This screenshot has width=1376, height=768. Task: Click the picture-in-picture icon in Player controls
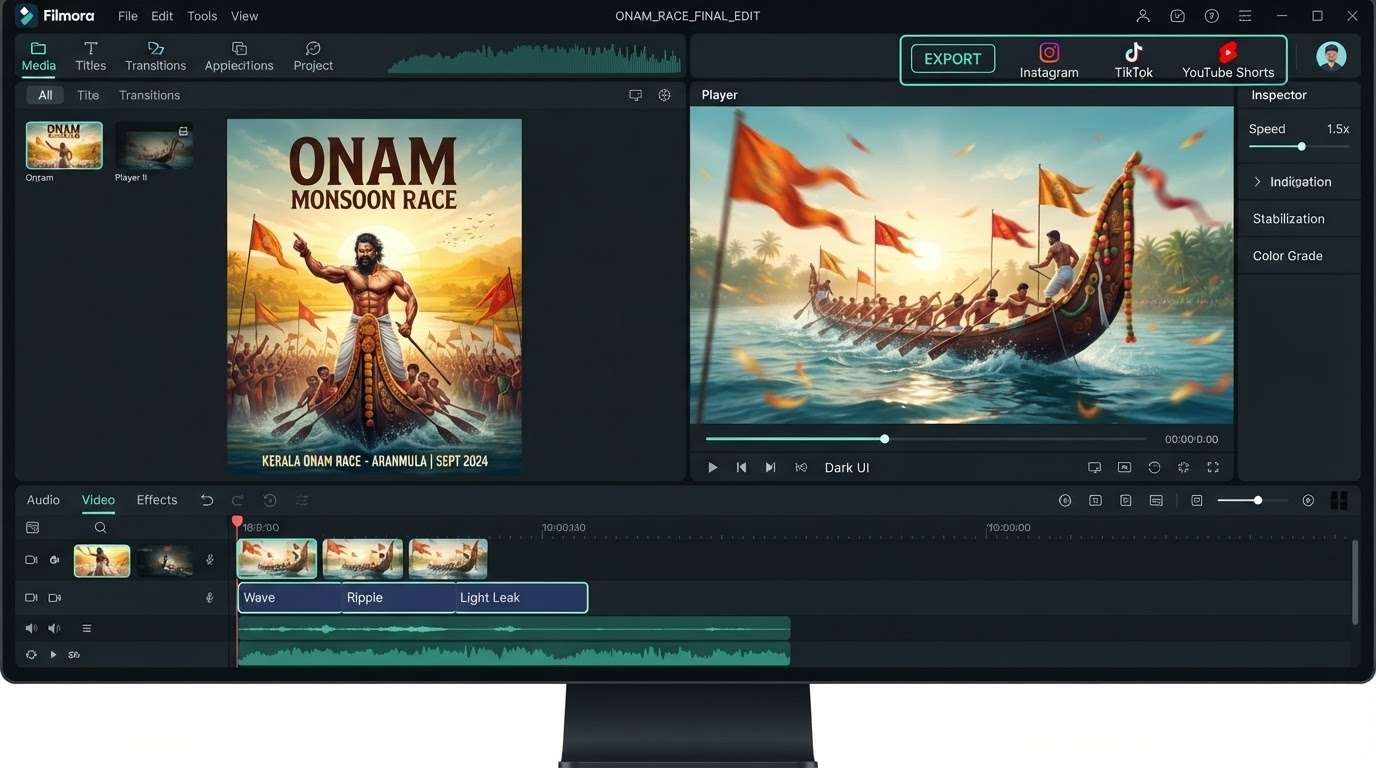pyautogui.click(x=1124, y=467)
